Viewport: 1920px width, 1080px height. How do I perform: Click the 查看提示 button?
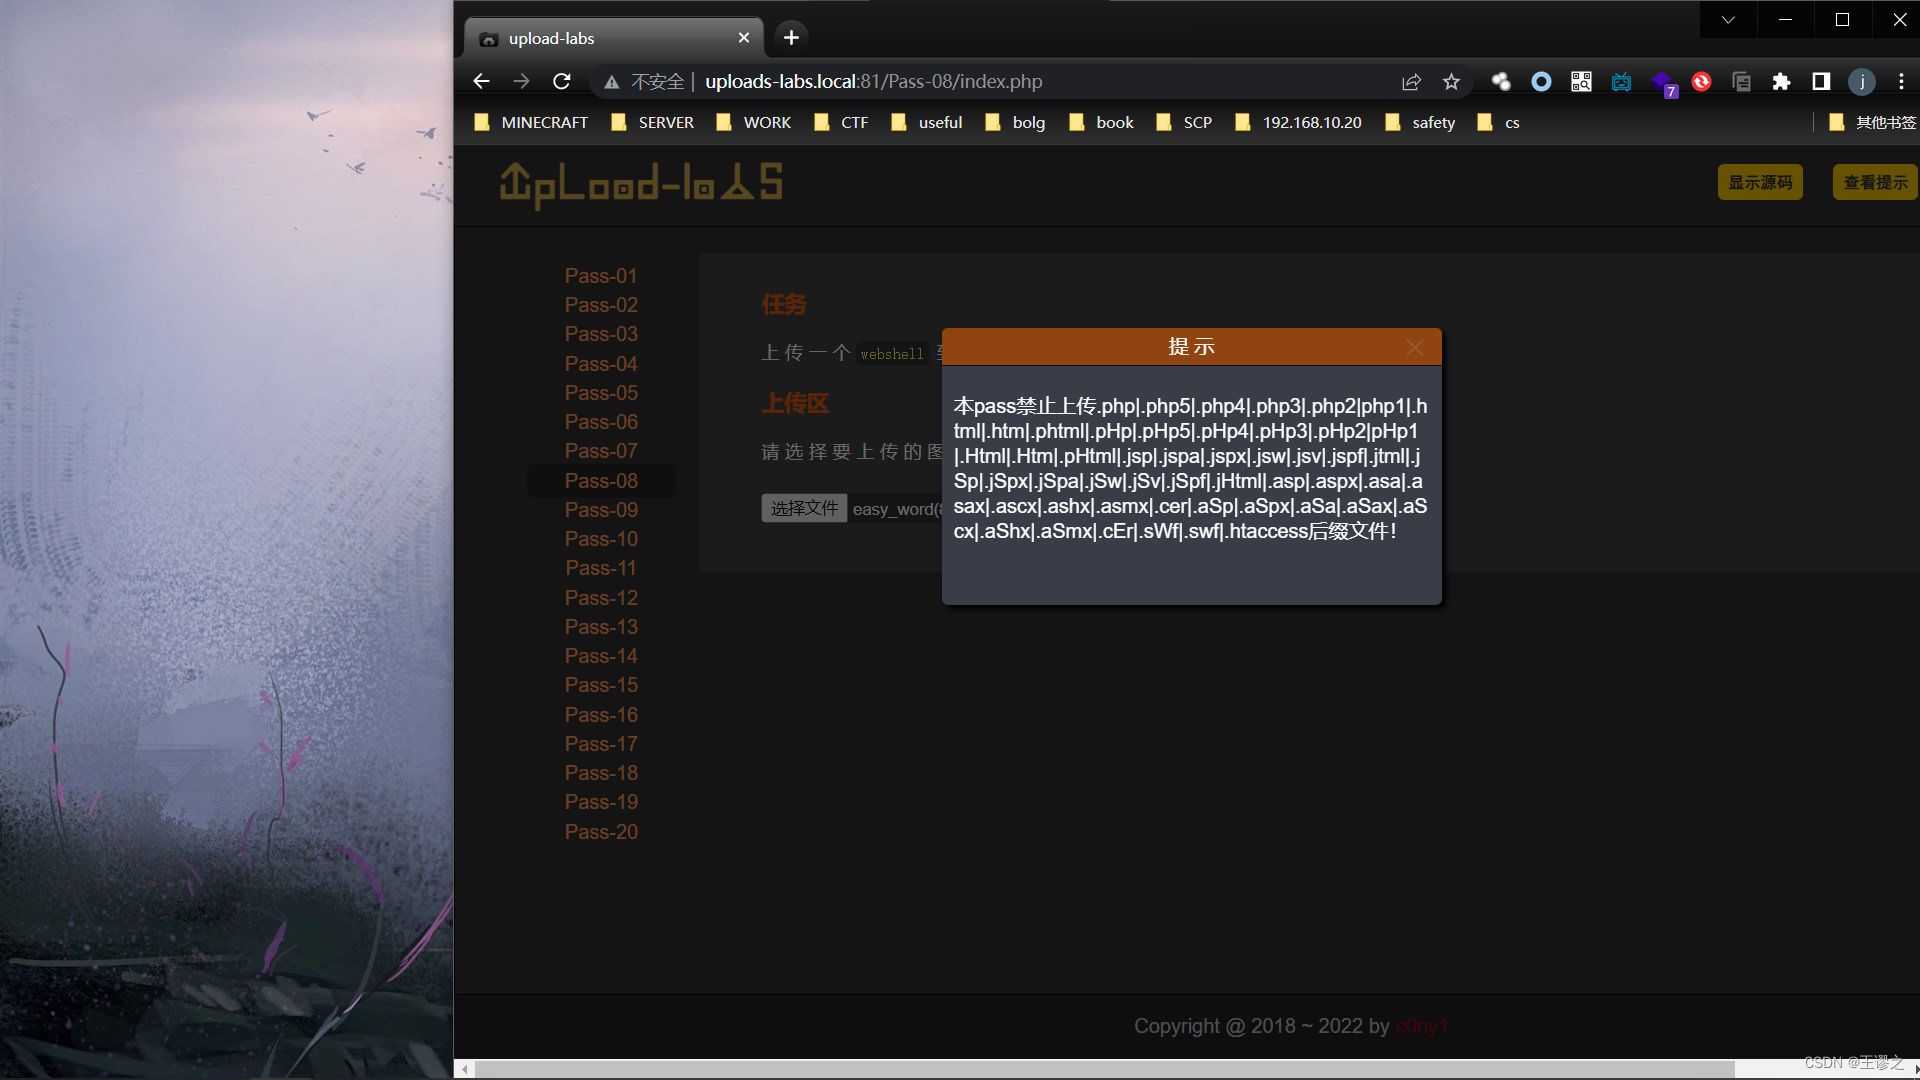1875,182
